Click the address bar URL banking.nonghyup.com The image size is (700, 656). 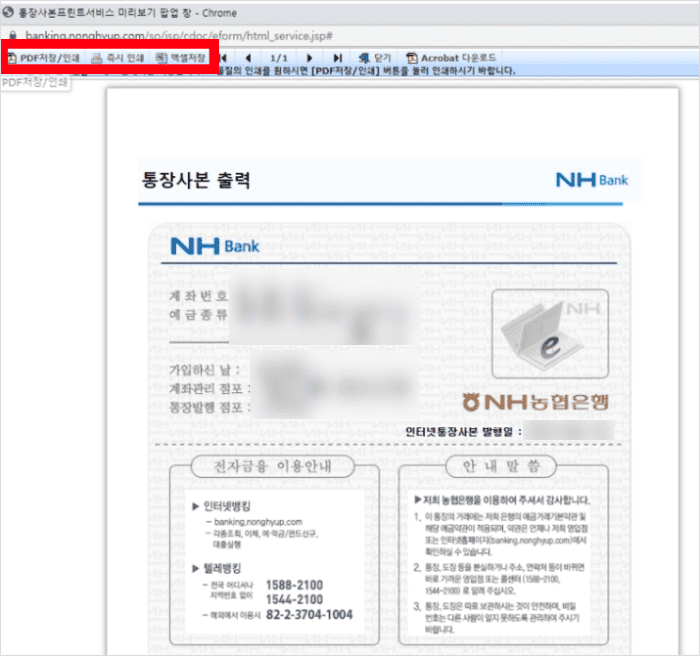(x=179, y=36)
